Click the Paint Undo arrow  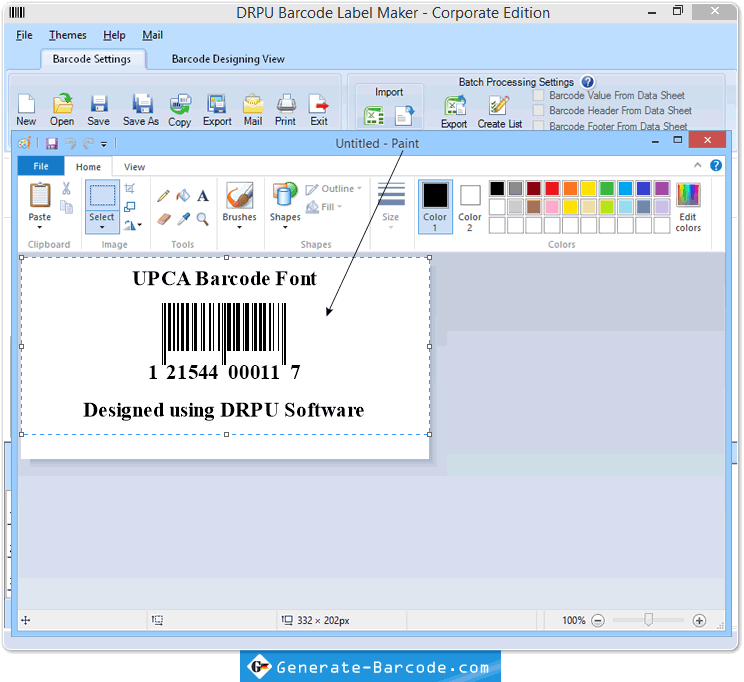tap(70, 143)
